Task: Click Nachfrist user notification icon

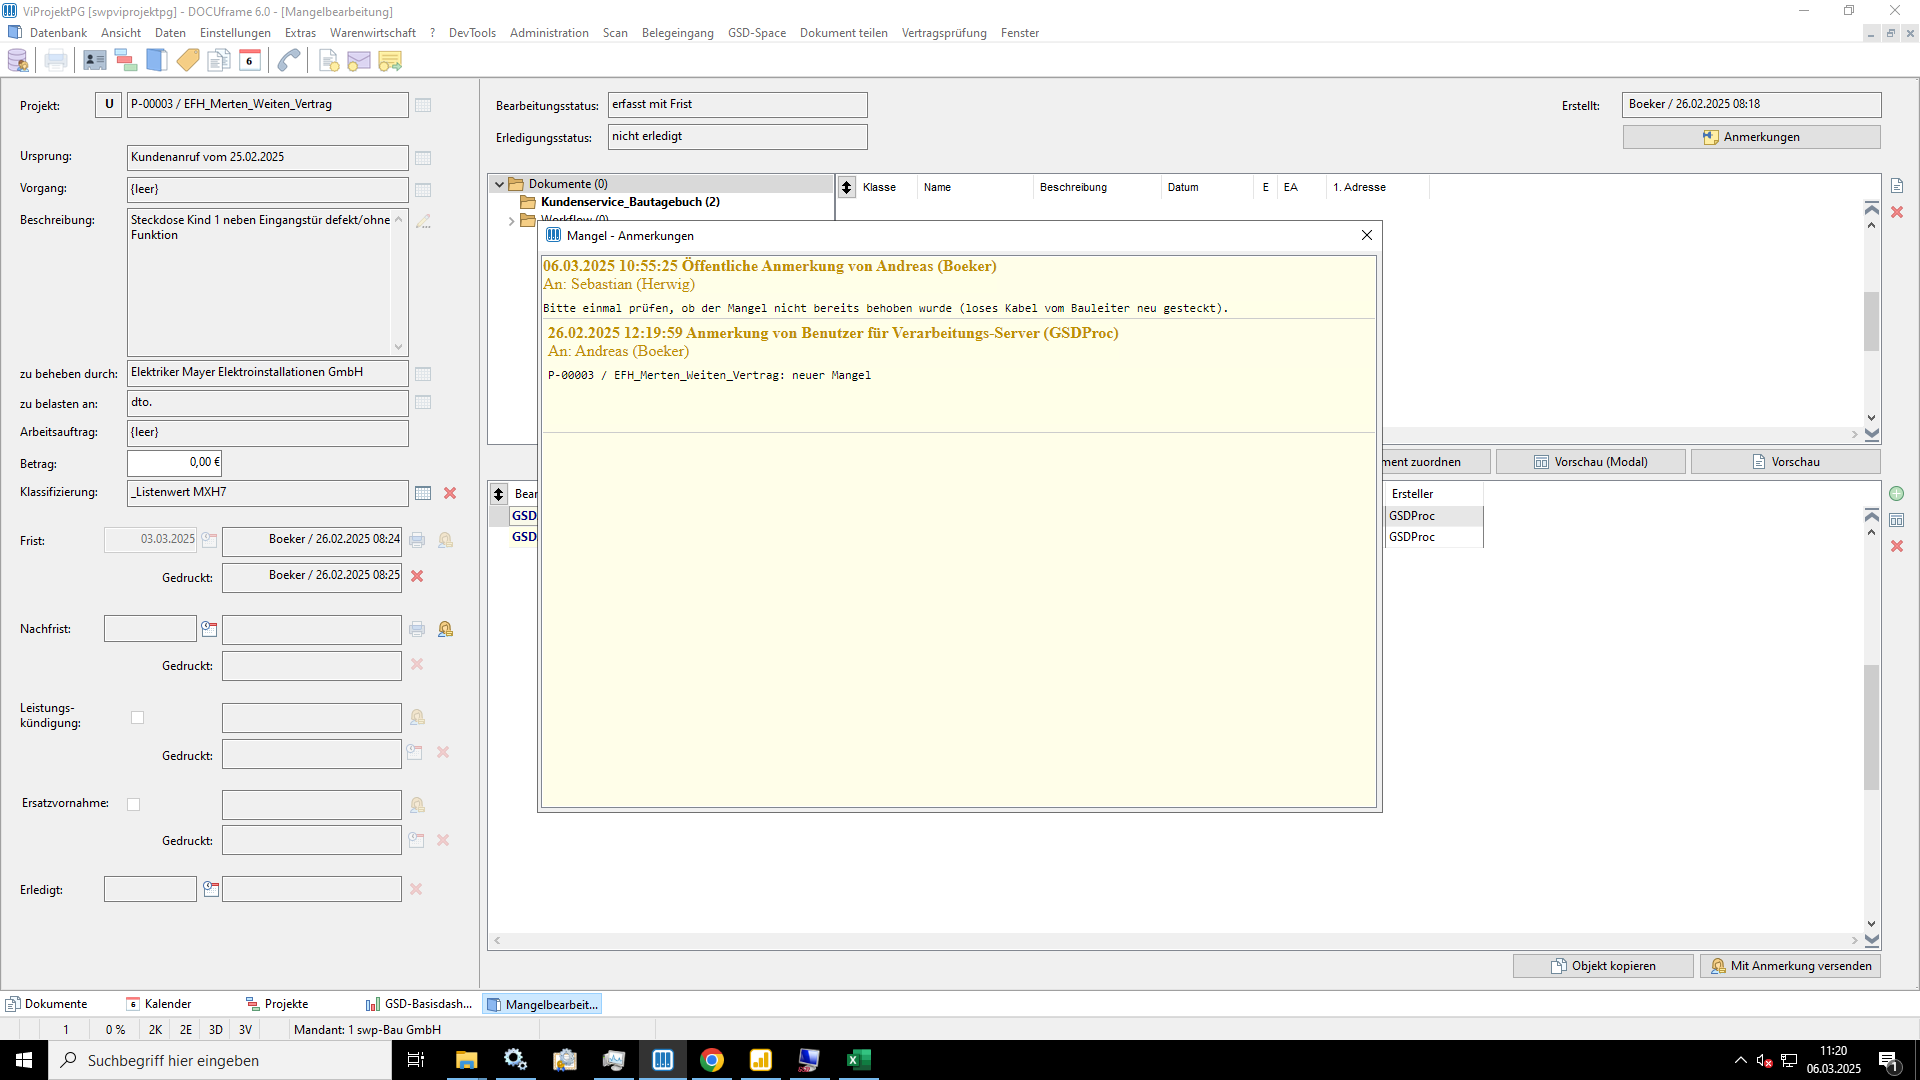Action: [x=445, y=629]
